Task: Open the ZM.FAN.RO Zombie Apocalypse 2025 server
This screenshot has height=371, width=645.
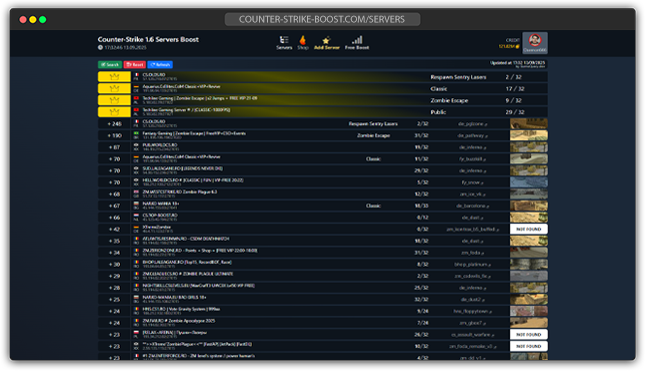Action: pos(179,321)
